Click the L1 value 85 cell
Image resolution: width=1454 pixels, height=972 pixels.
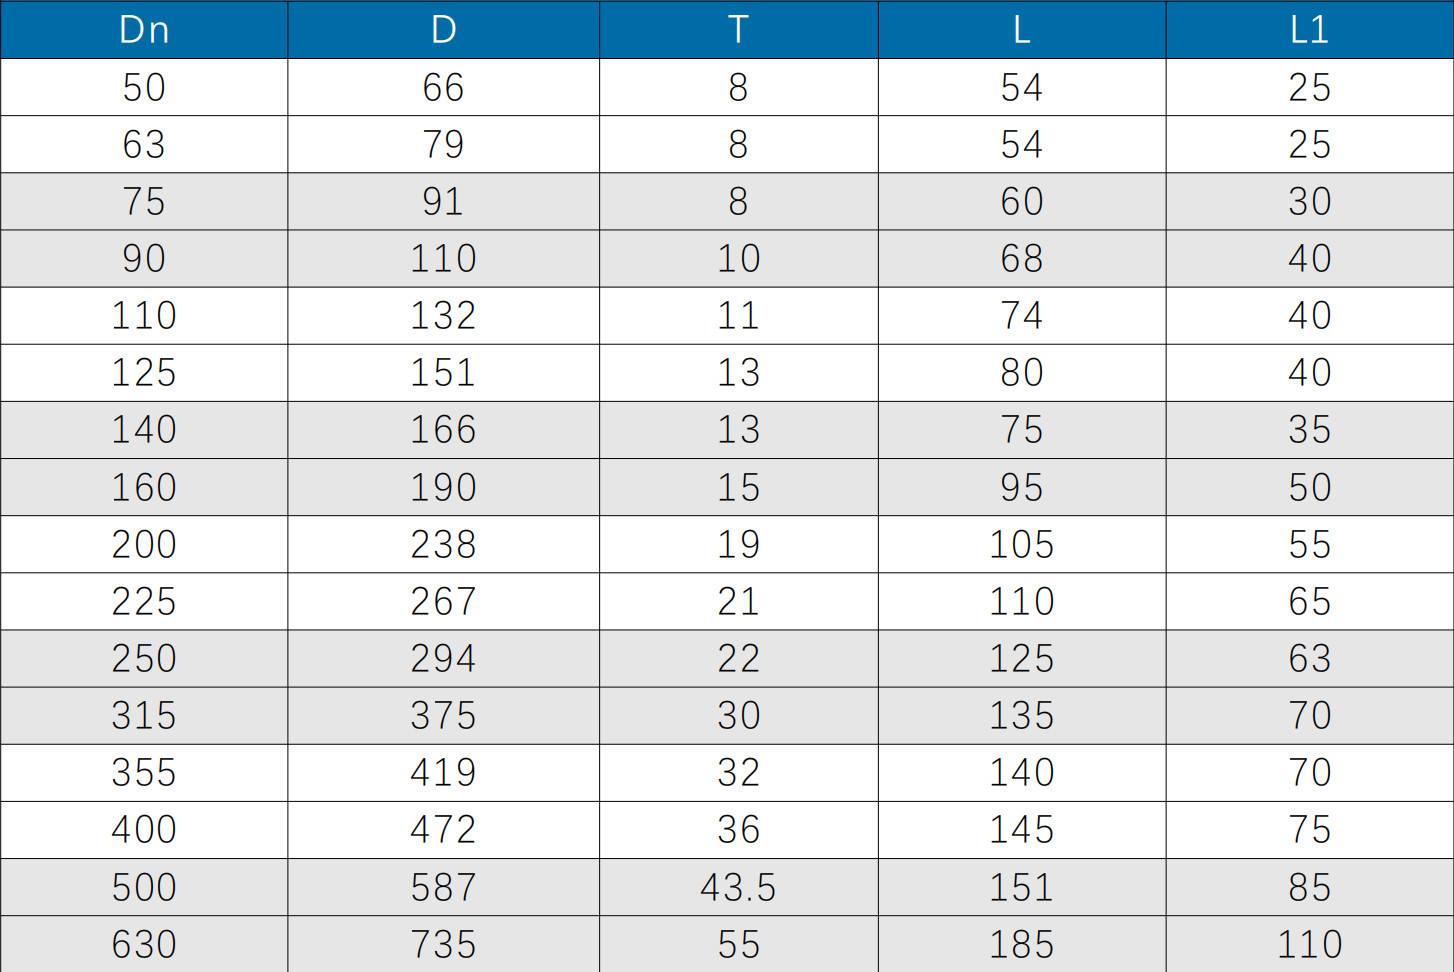1309,887
